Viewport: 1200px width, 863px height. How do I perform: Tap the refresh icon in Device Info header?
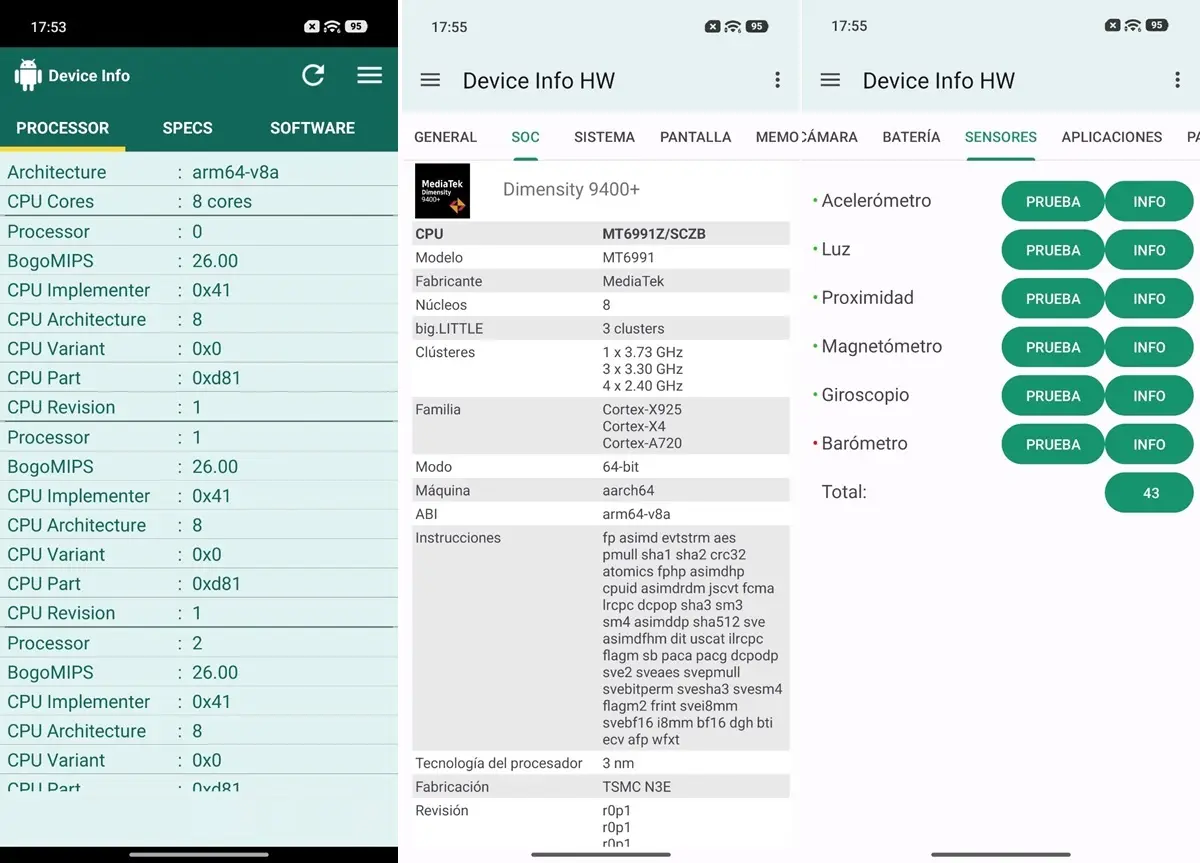[x=313, y=75]
